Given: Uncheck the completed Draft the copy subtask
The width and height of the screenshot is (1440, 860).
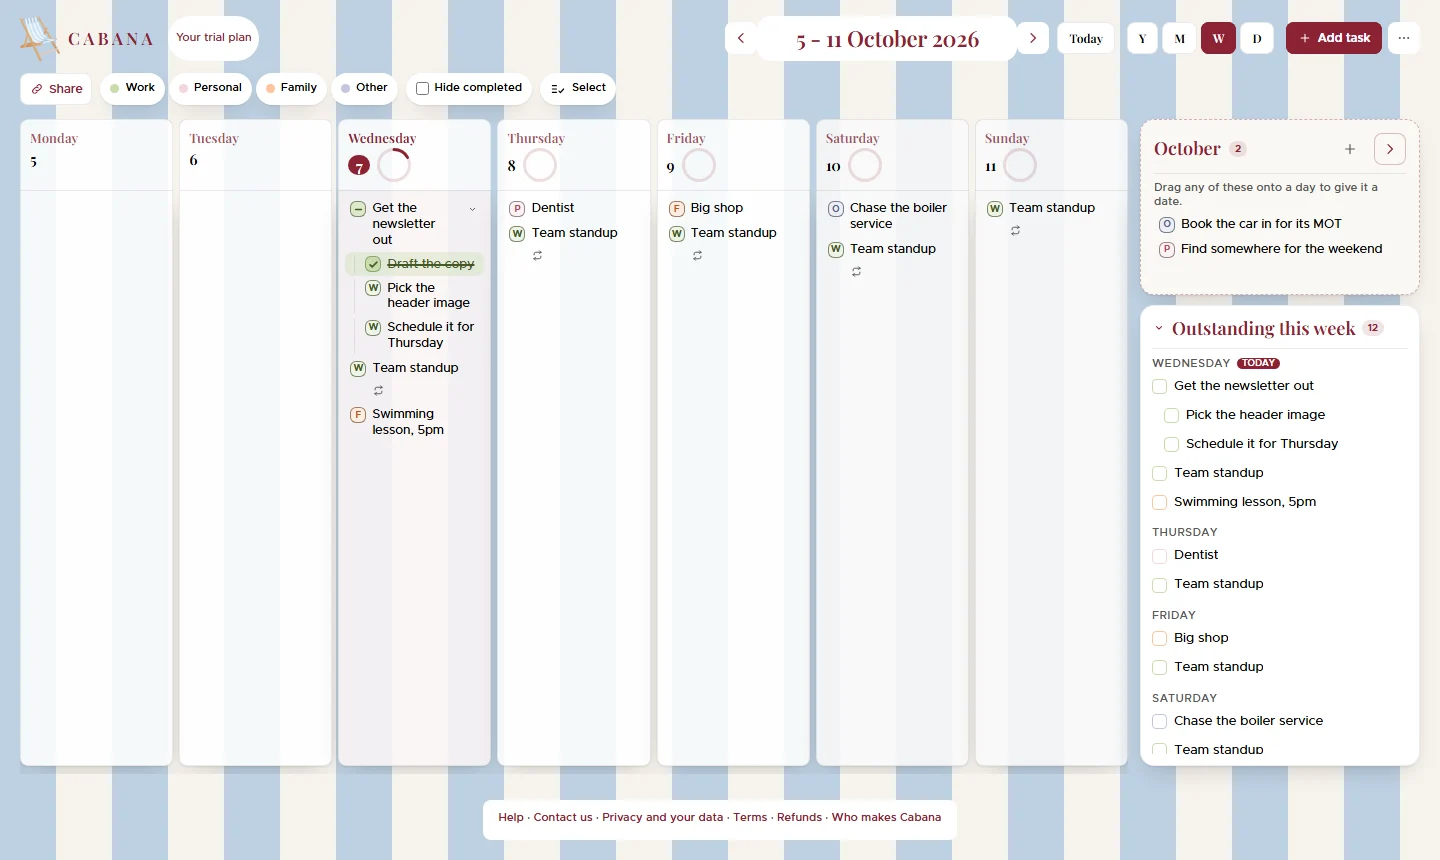Looking at the screenshot, I should tap(373, 264).
